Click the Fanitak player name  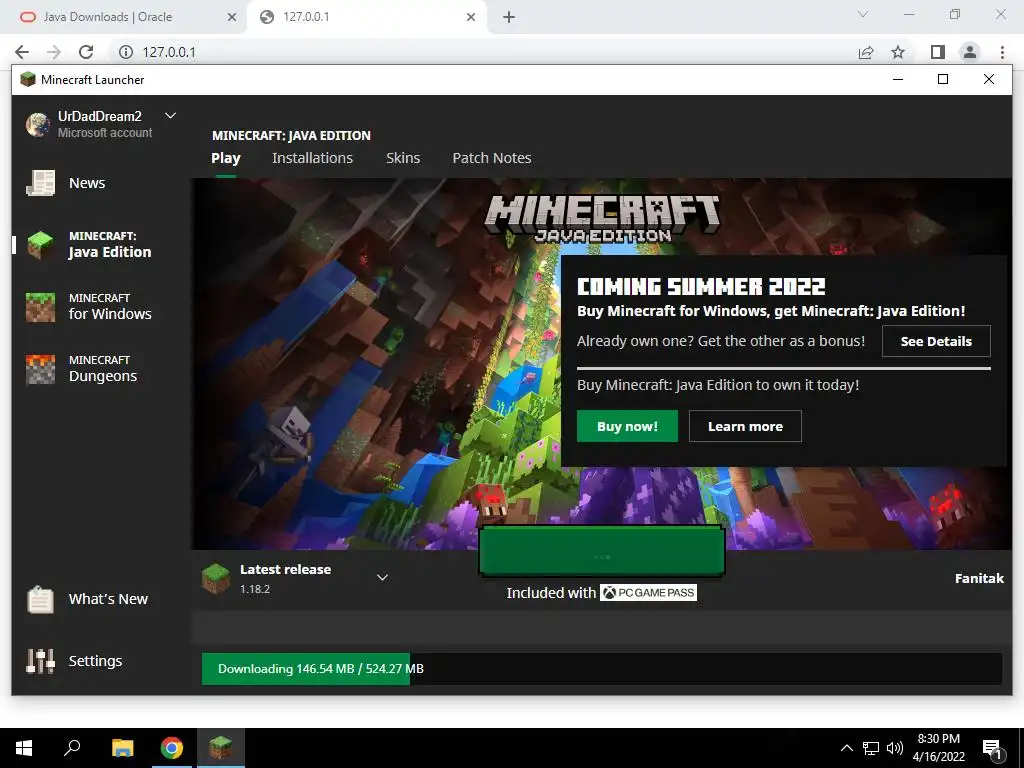(x=979, y=578)
